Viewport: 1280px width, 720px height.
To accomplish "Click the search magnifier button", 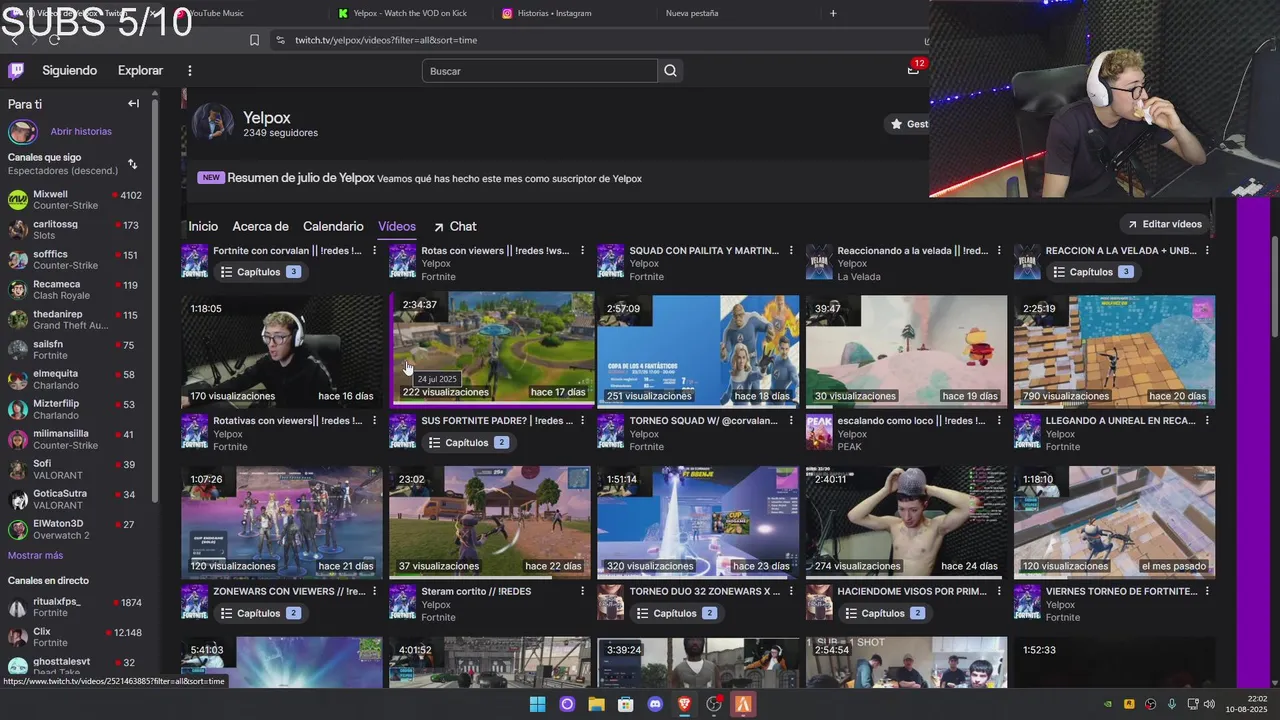I will (x=670, y=71).
